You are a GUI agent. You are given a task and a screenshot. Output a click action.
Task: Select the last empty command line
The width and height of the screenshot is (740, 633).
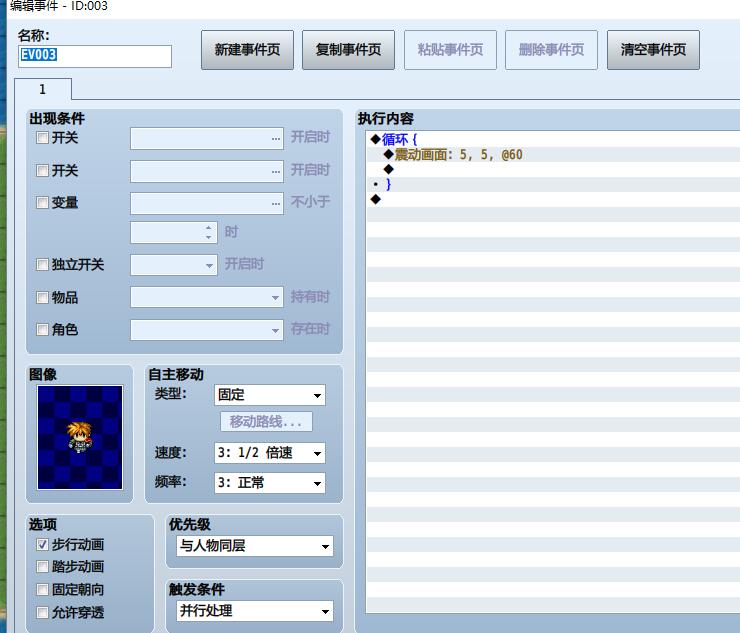553,199
